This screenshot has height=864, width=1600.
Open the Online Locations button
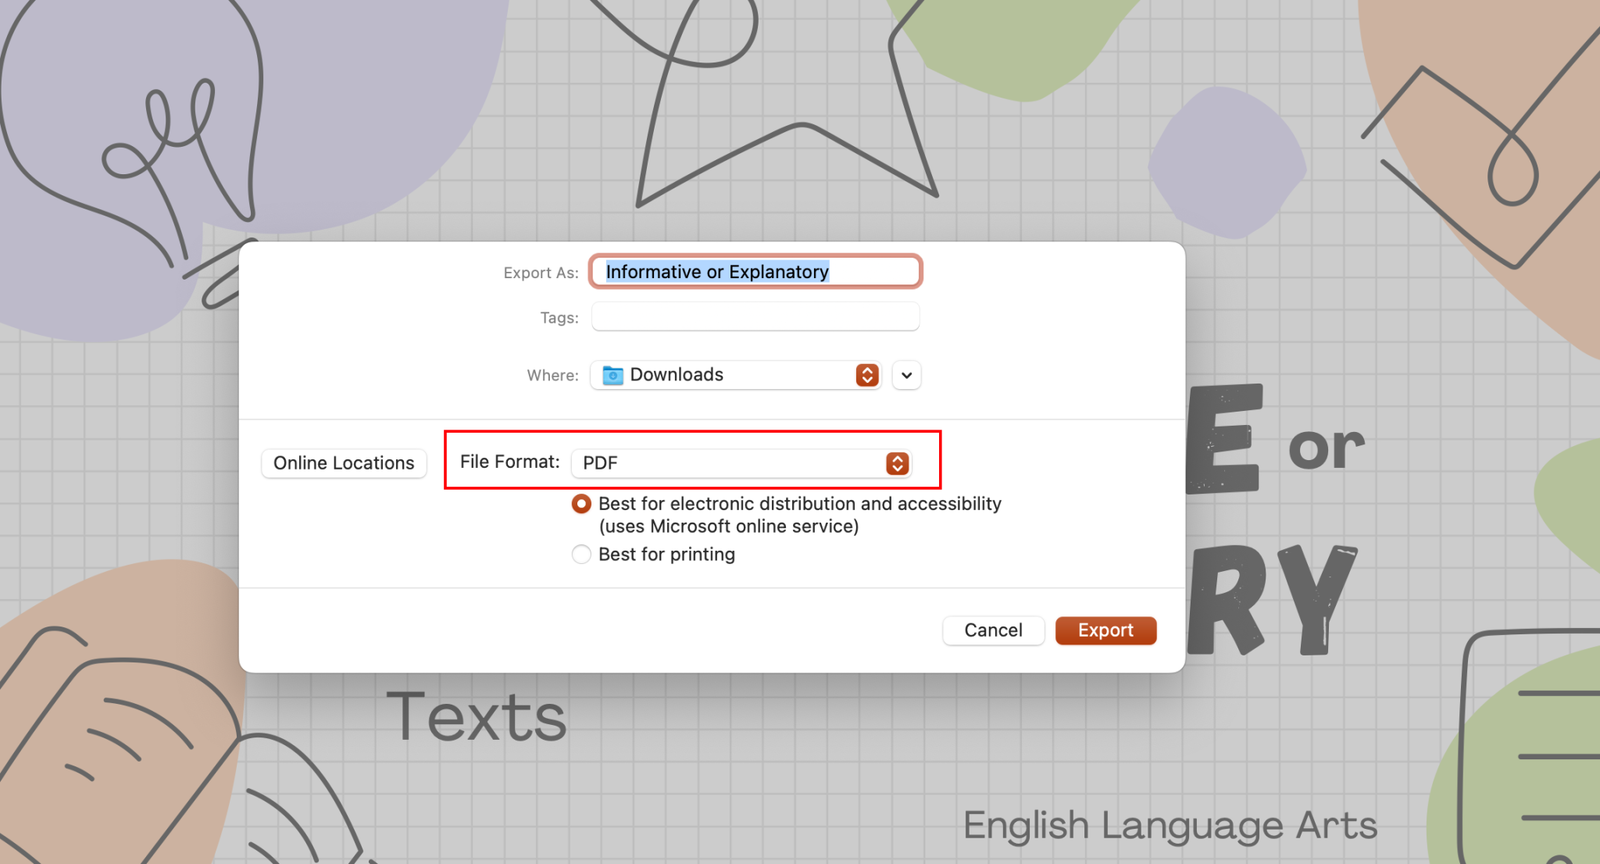click(344, 463)
